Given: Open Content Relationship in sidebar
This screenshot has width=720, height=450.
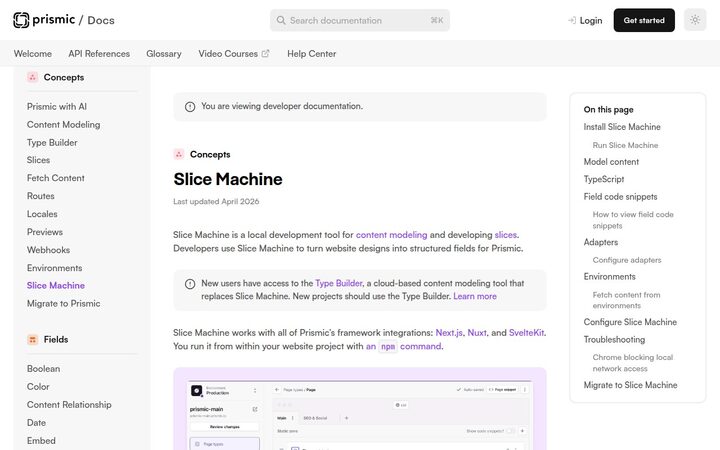Looking at the screenshot, I should pos(69,405).
